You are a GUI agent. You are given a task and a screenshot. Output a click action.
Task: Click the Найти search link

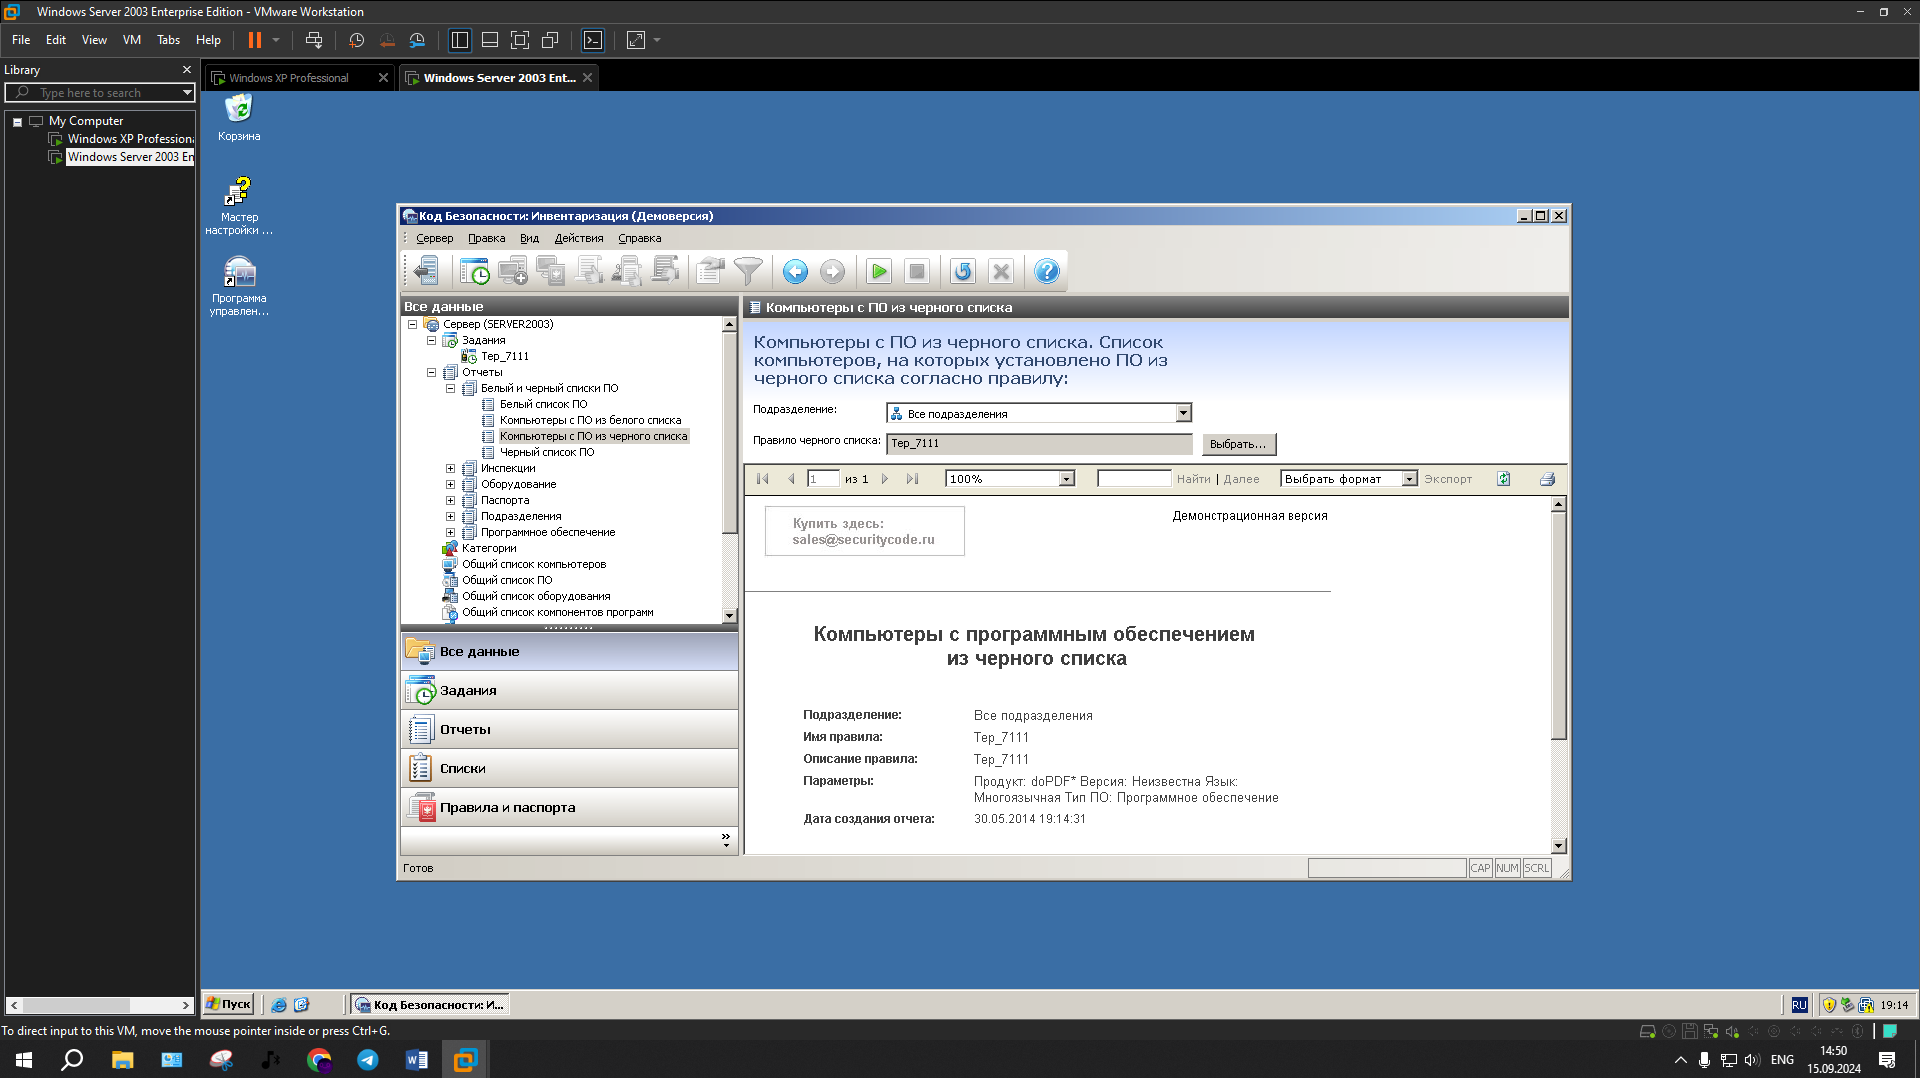[1193, 479]
